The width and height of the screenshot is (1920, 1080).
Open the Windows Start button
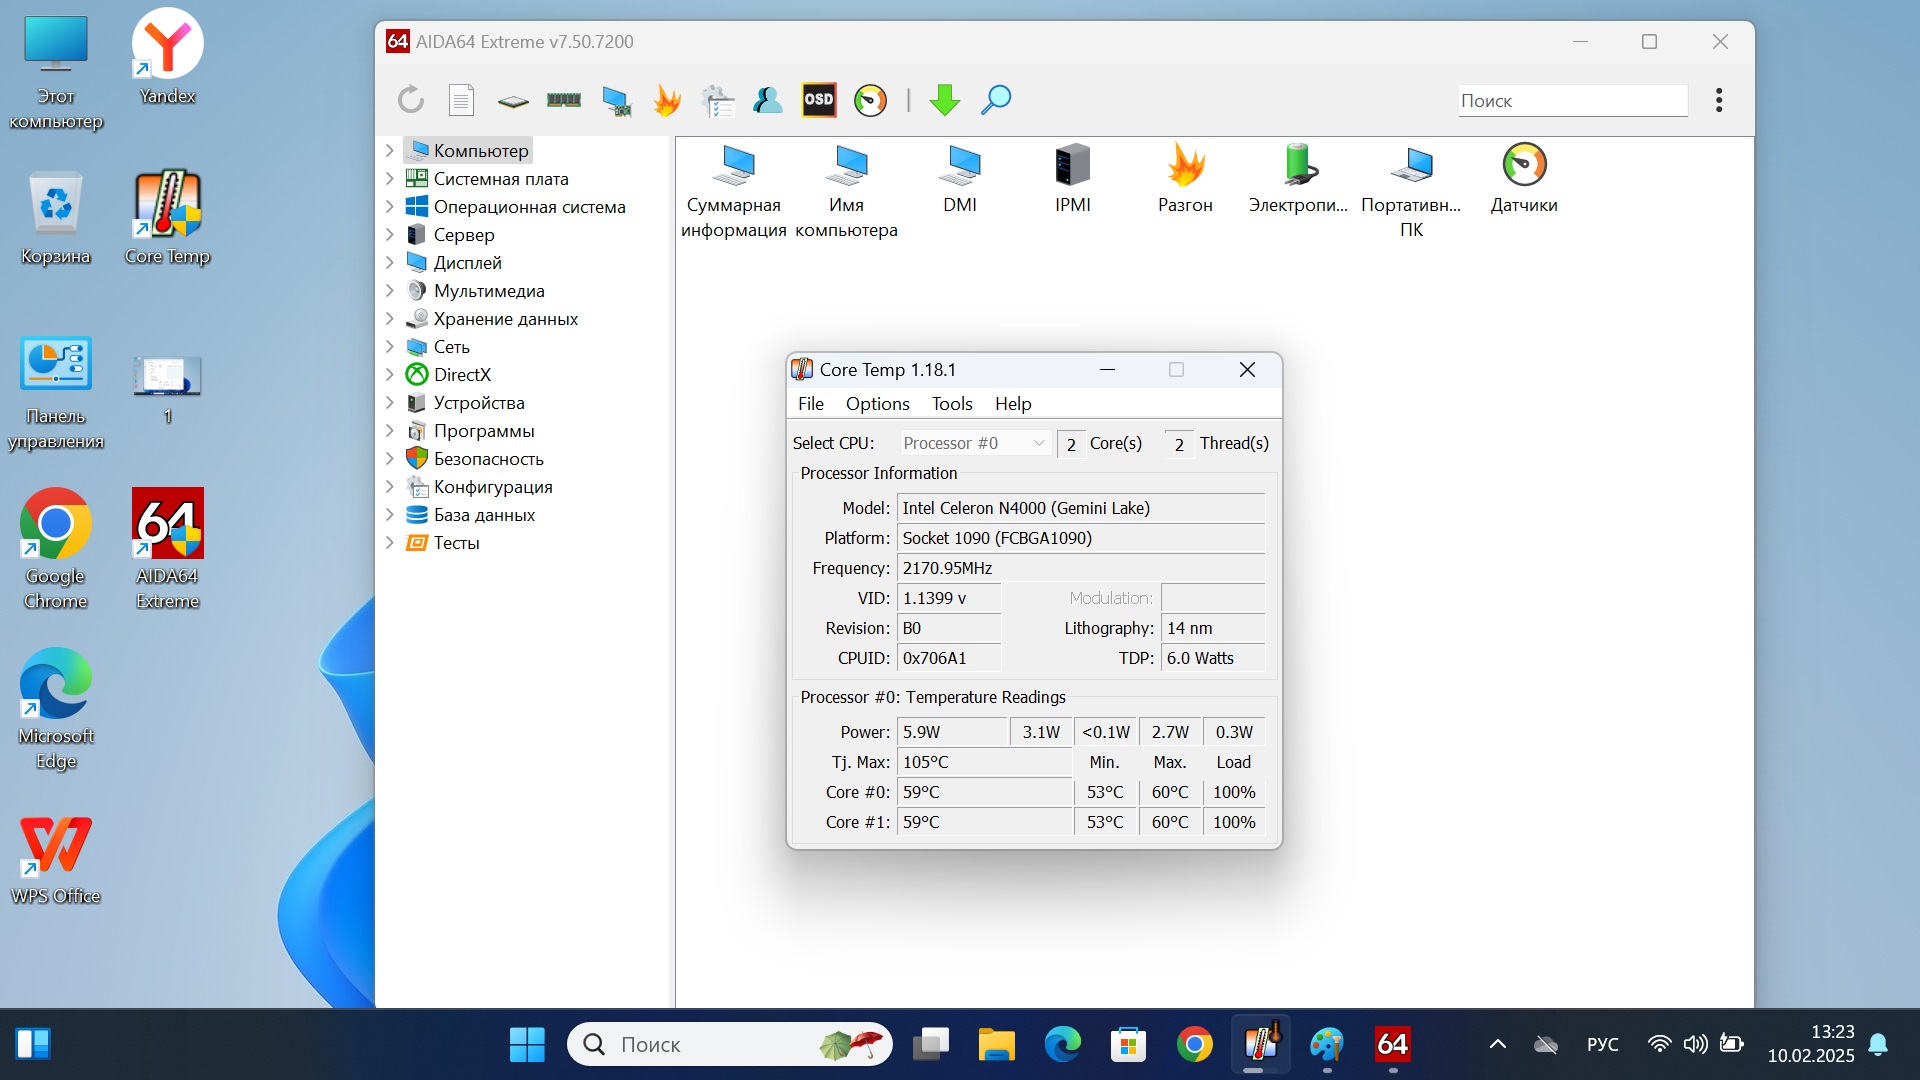pyautogui.click(x=527, y=1044)
